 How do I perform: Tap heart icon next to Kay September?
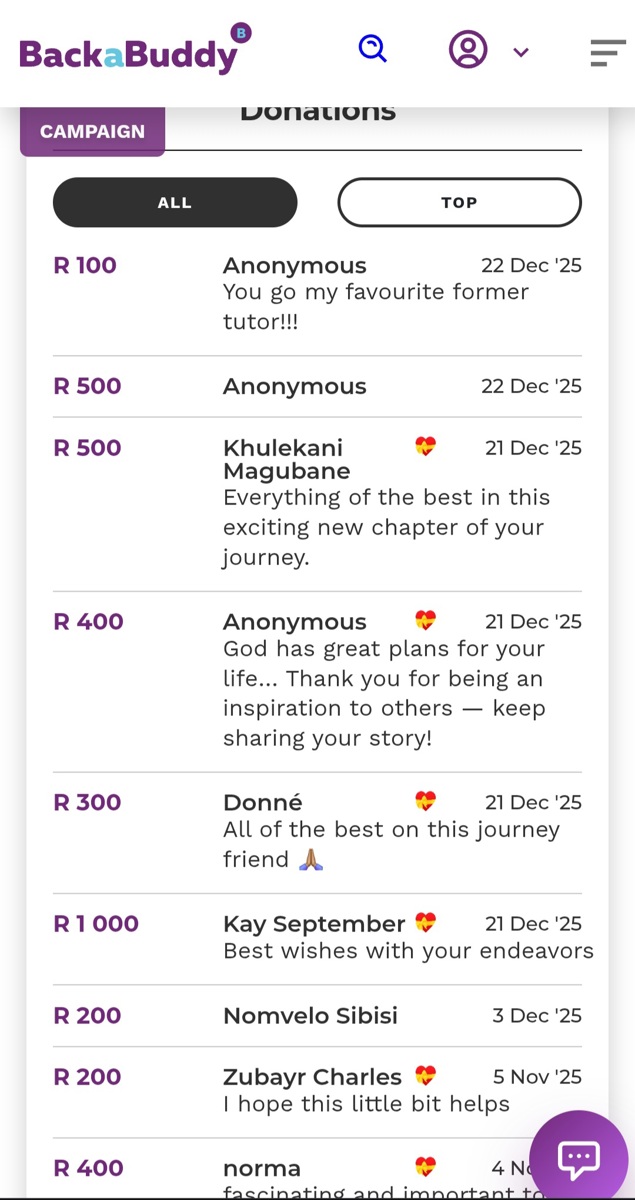(425, 923)
